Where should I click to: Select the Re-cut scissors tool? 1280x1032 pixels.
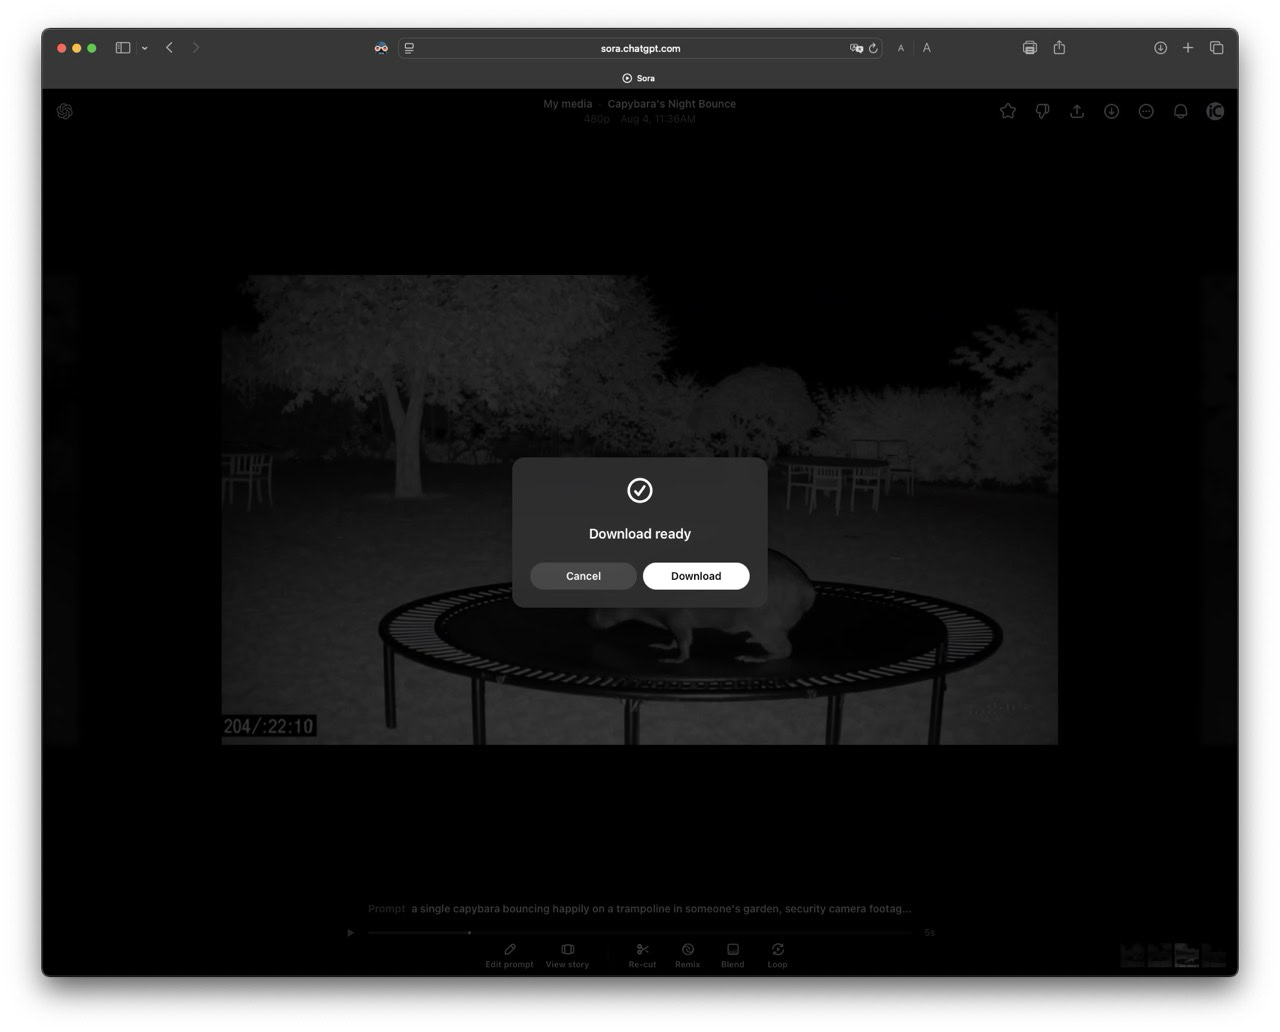(642, 954)
